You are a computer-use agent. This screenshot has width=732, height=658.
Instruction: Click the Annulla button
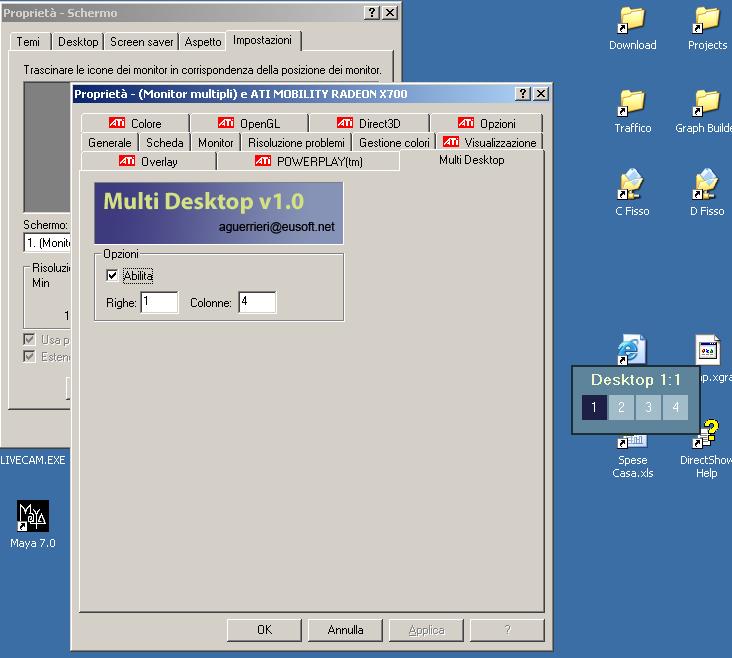pos(345,630)
